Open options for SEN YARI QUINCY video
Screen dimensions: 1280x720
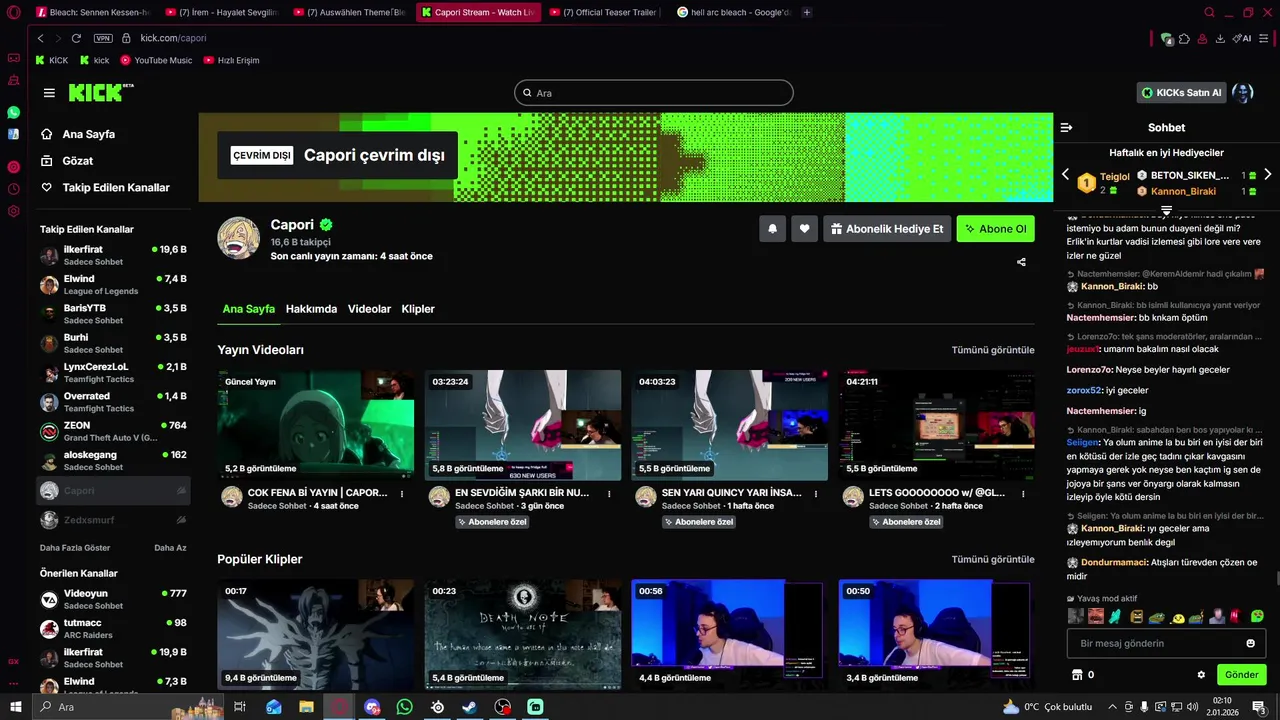(816, 493)
